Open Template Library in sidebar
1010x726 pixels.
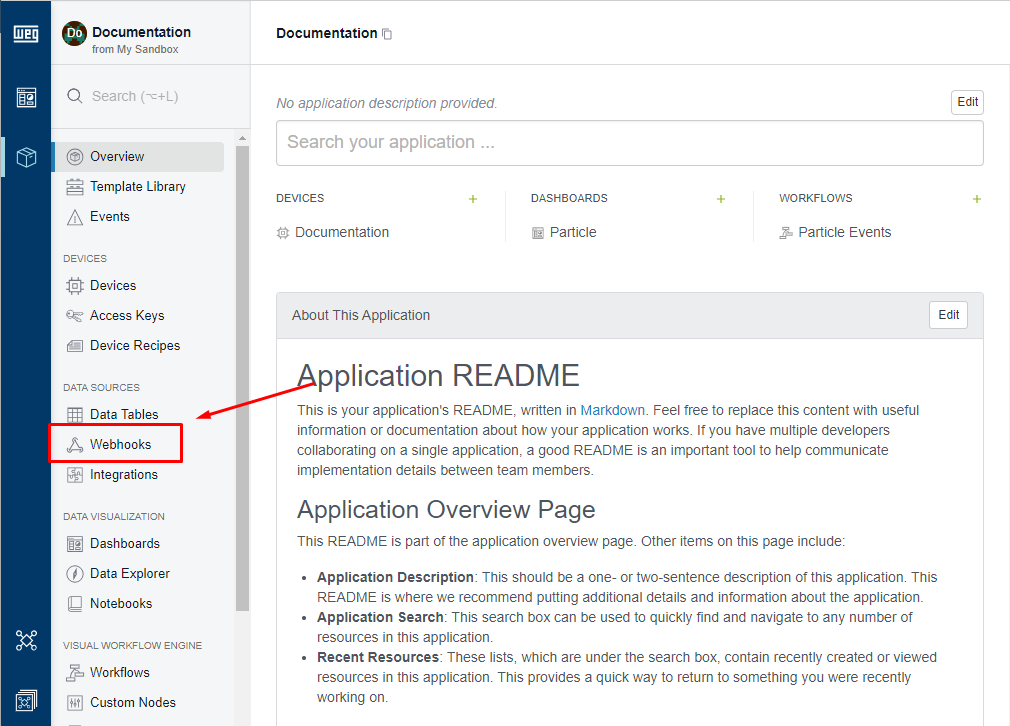click(139, 187)
